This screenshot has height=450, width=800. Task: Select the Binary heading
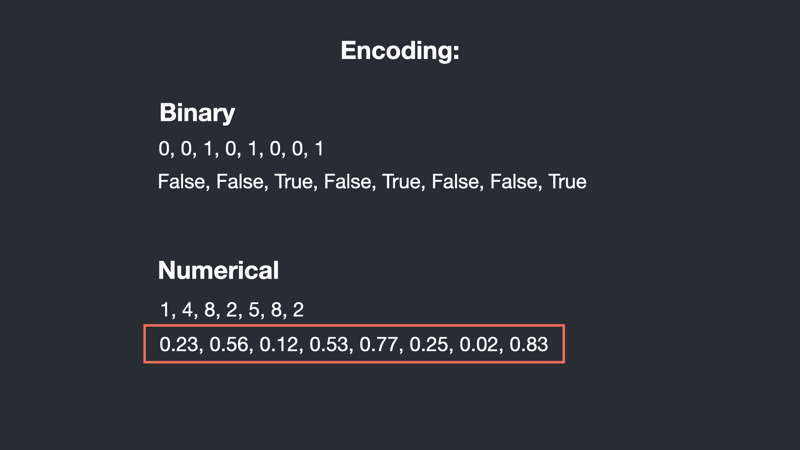(197, 113)
